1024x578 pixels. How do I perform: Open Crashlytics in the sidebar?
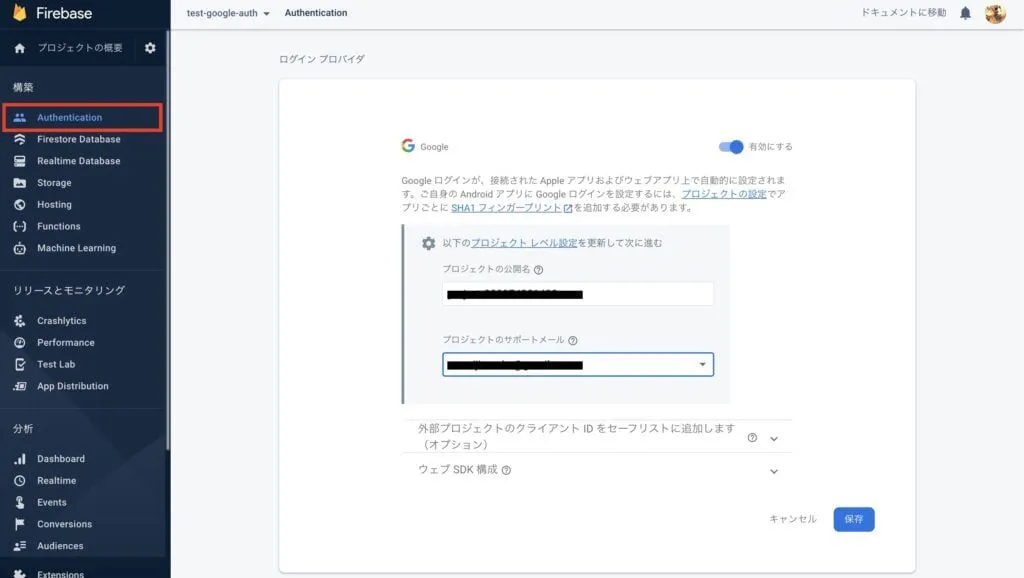62,321
